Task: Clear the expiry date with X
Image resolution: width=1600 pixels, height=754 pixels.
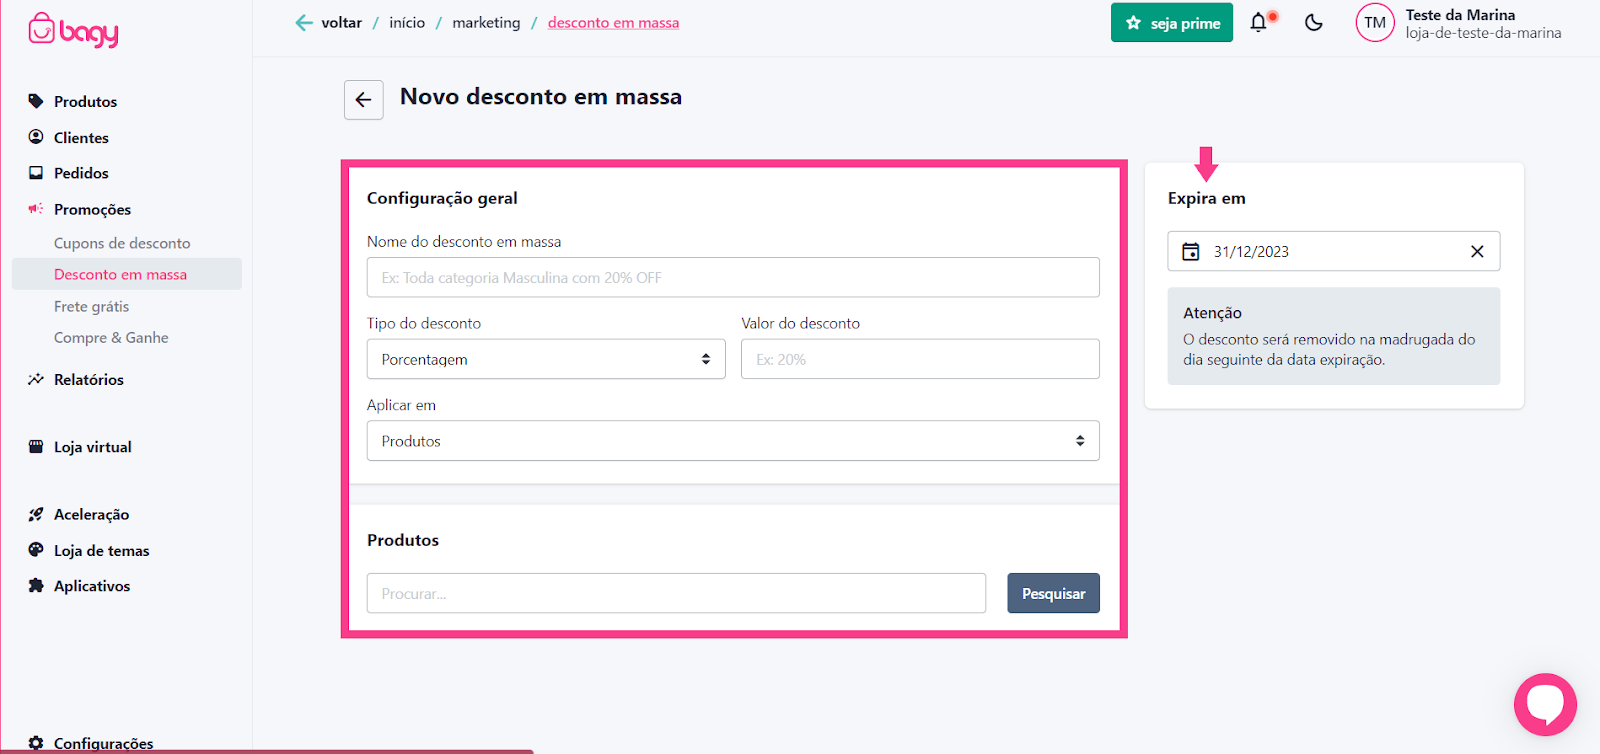Action: click(1477, 251)
